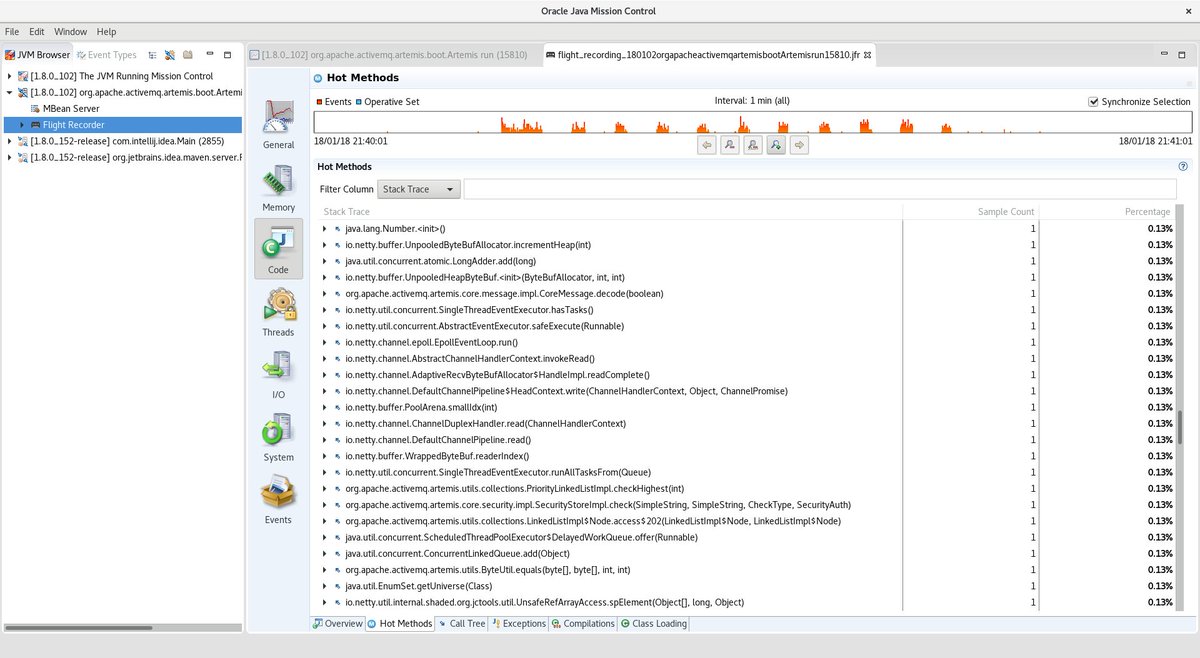
Task: Minimize the JVM Browser panel
Action: (x=209, y=55)
